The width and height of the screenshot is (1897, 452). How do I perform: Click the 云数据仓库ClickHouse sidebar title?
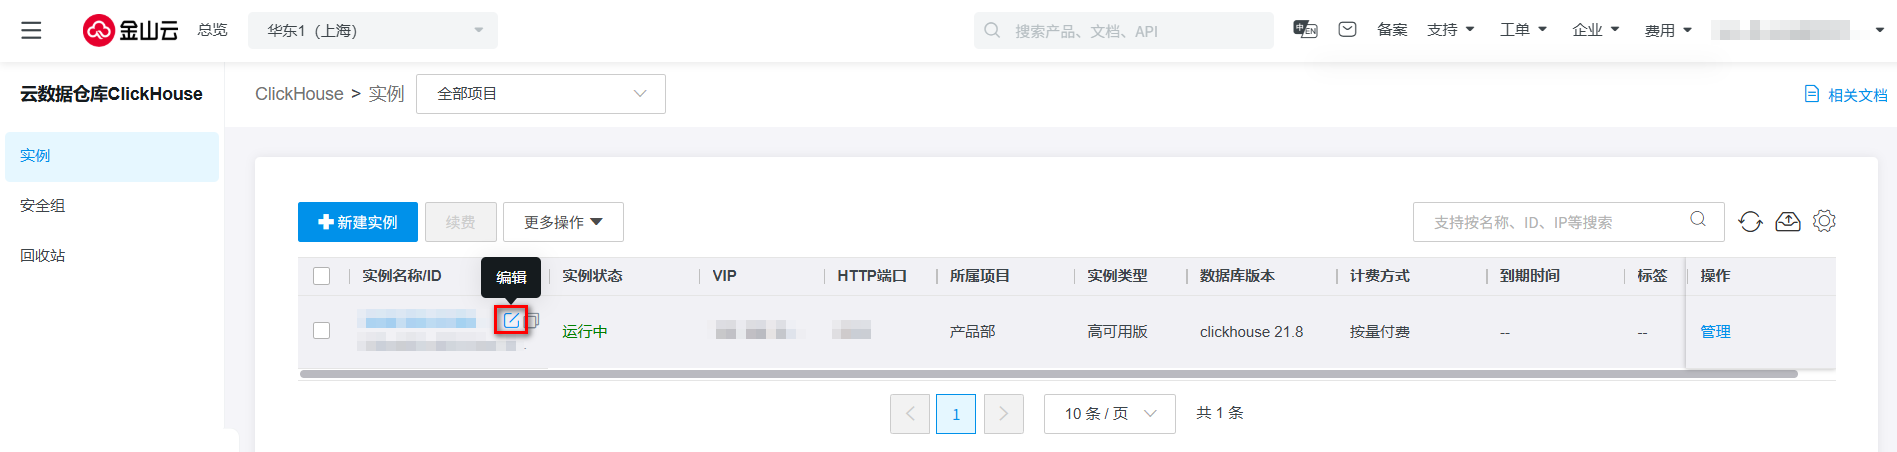[111, 94]
